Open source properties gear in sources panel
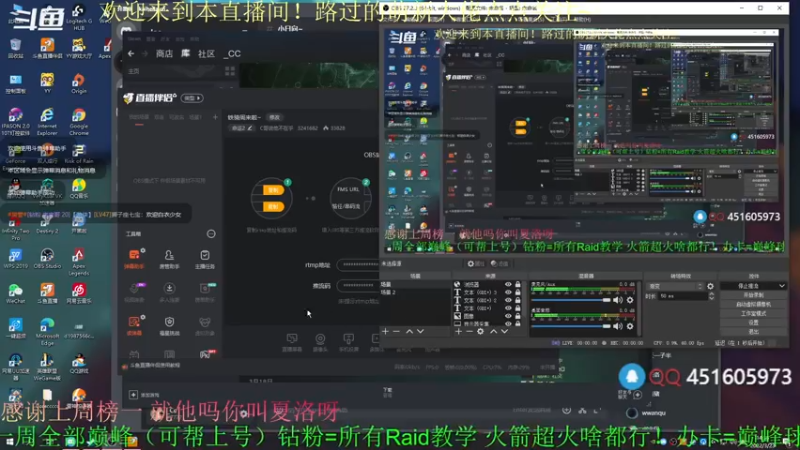800x450 pixels. coord(480,332)
